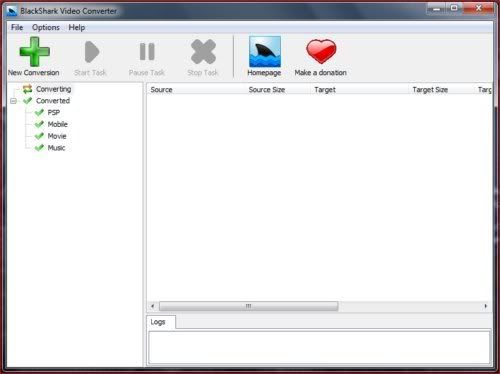This screenshot has width=500, height=374.
Task: Select the Mobile category
Action: (x=58, y=124)
